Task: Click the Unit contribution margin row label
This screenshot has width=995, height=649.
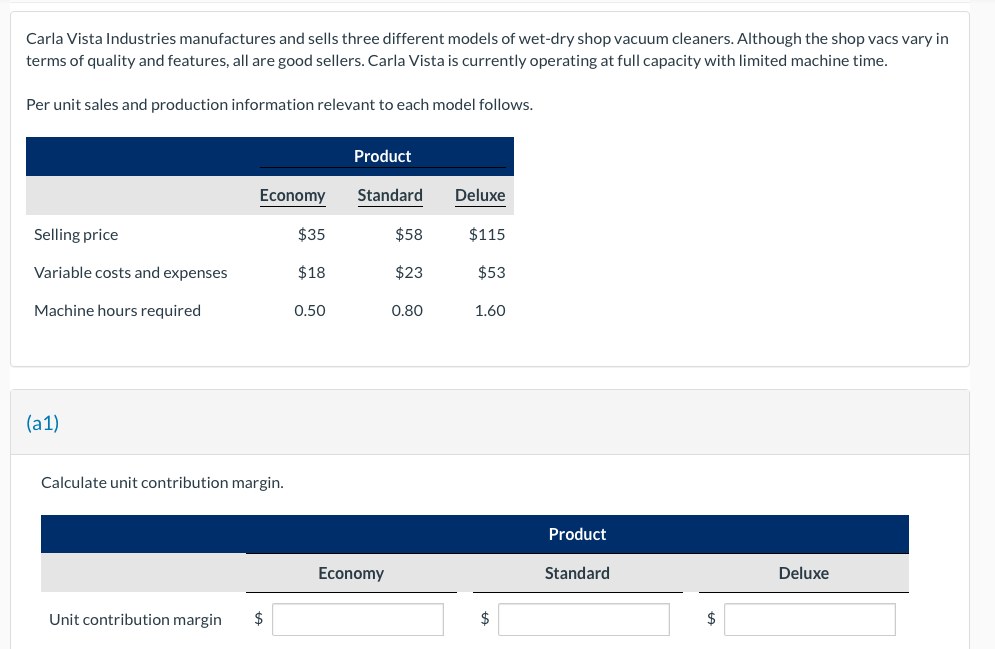Action: [x=135, y=619]
